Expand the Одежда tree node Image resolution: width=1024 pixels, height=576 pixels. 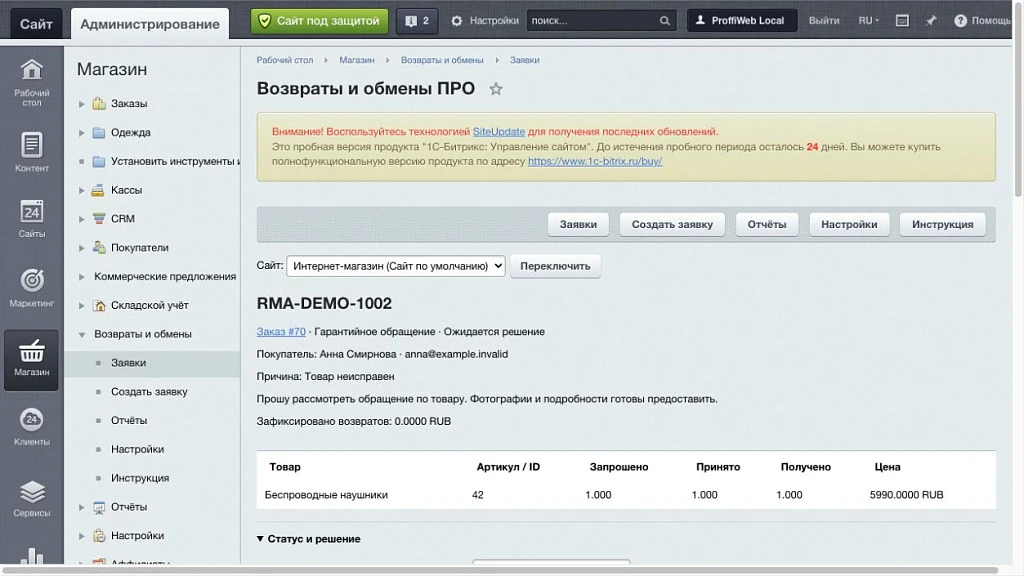tap(82, 133)
